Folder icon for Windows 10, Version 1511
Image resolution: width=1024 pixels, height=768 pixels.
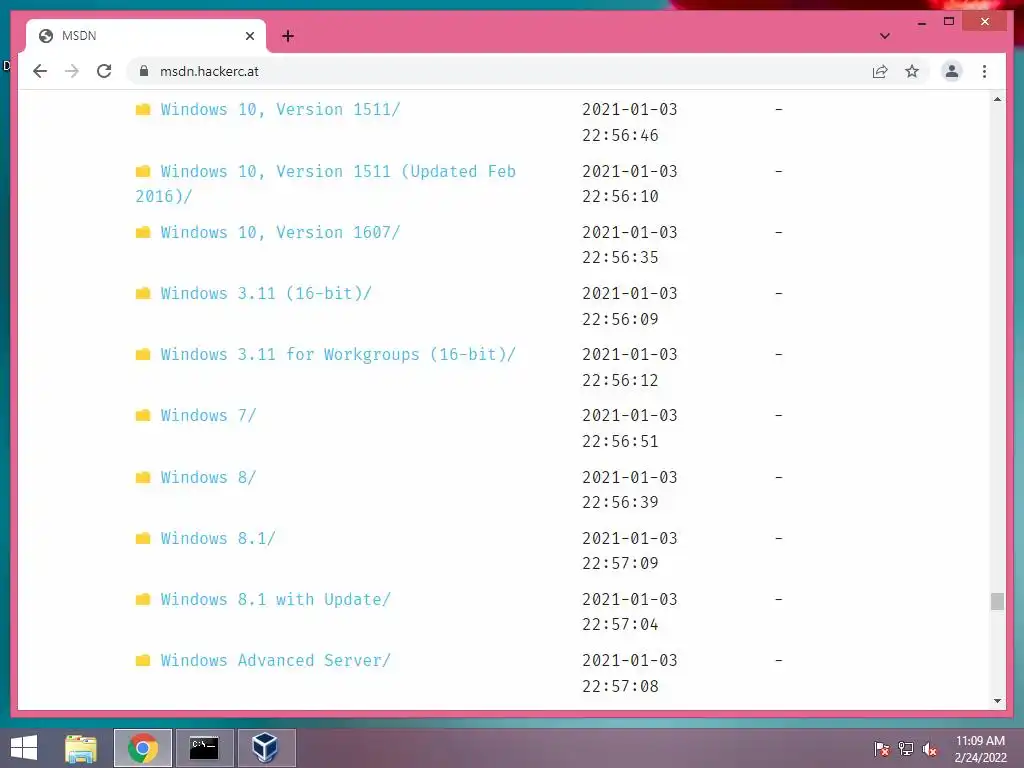(x=143, y=109)
